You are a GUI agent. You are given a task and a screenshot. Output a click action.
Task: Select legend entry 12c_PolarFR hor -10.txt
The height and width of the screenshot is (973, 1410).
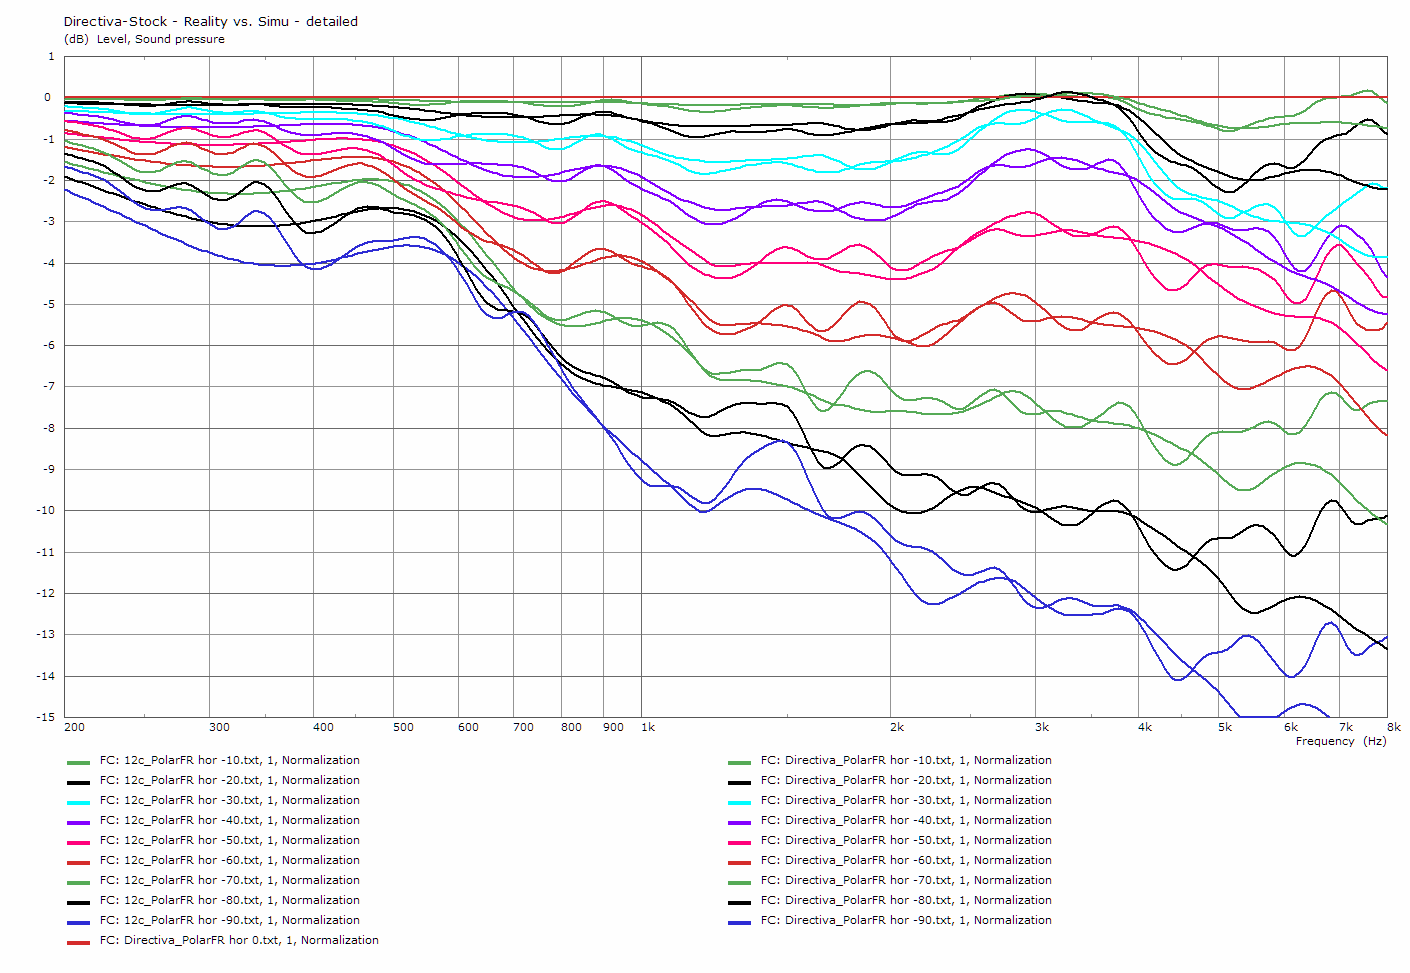click(229, 760)
